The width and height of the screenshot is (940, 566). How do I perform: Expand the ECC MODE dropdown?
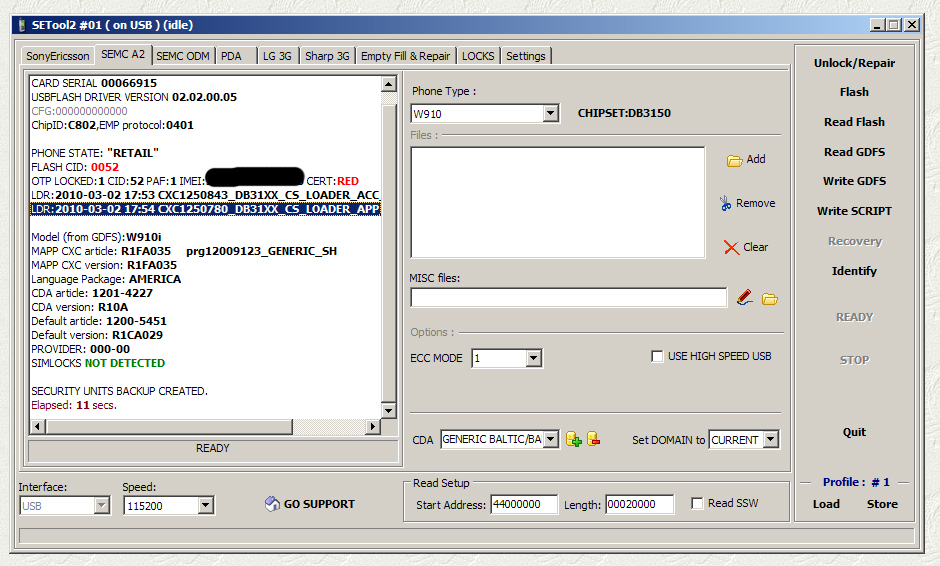pyautogui.click(x=533, y=358)
